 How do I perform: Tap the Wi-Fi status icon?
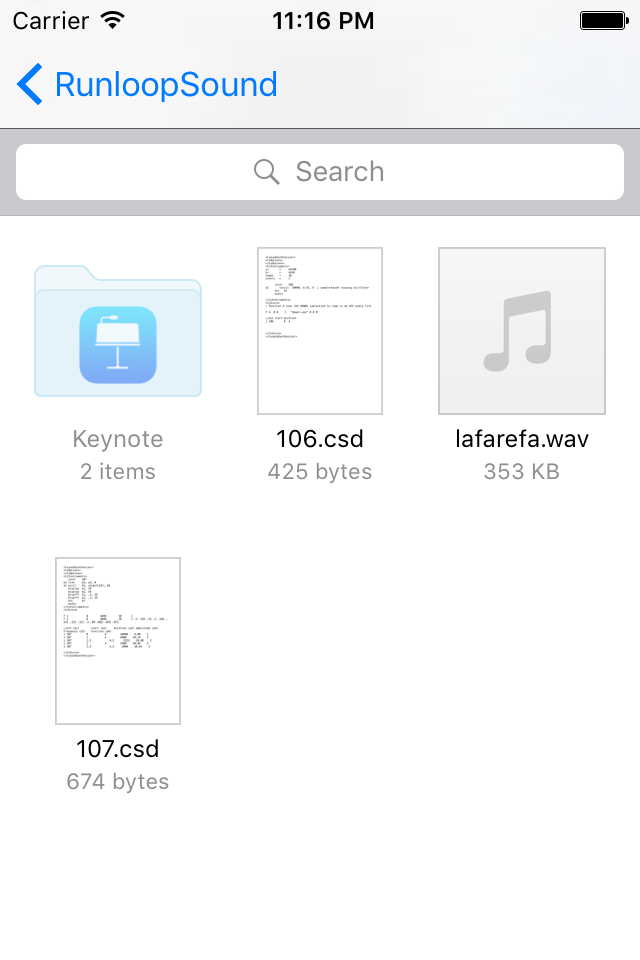coord(113,20)
